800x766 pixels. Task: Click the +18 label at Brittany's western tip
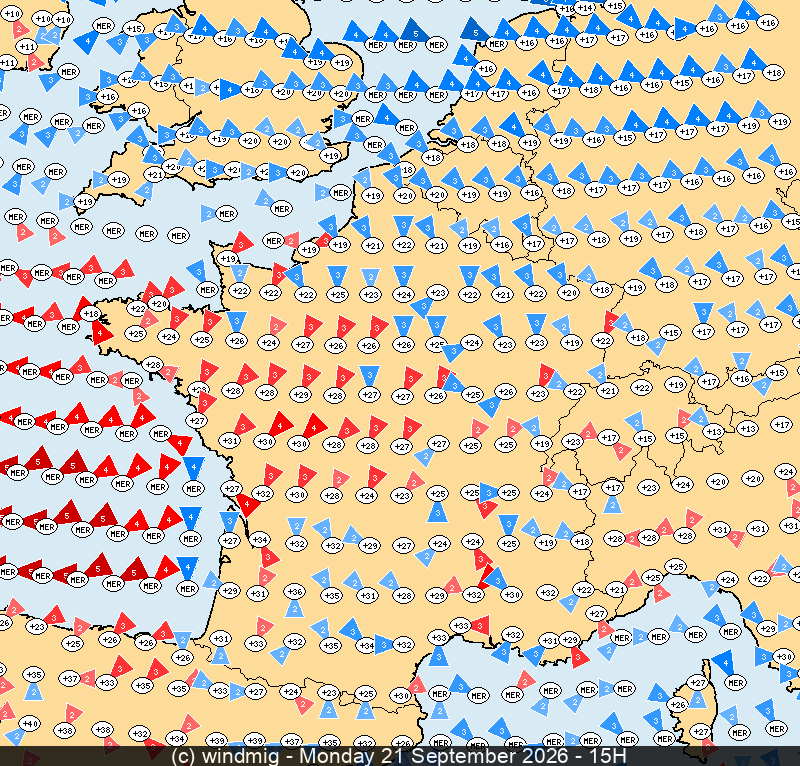pos(91,313)
